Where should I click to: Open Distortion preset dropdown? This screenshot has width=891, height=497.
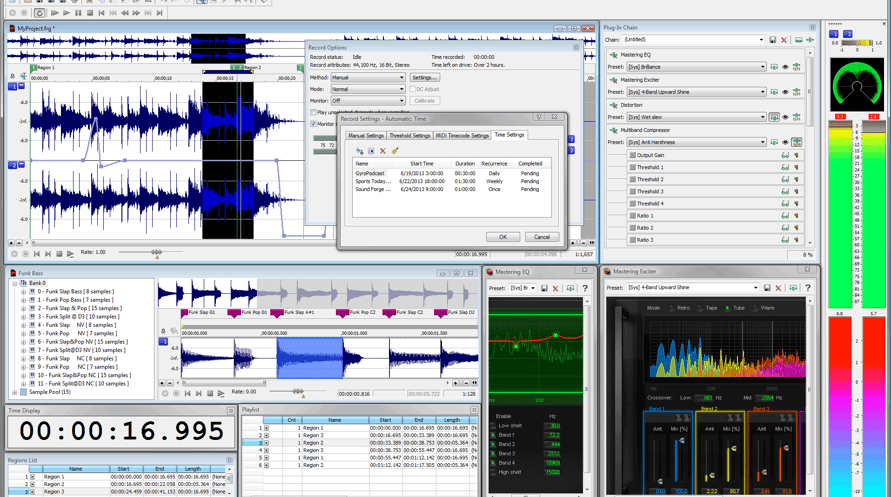(763, 117)
